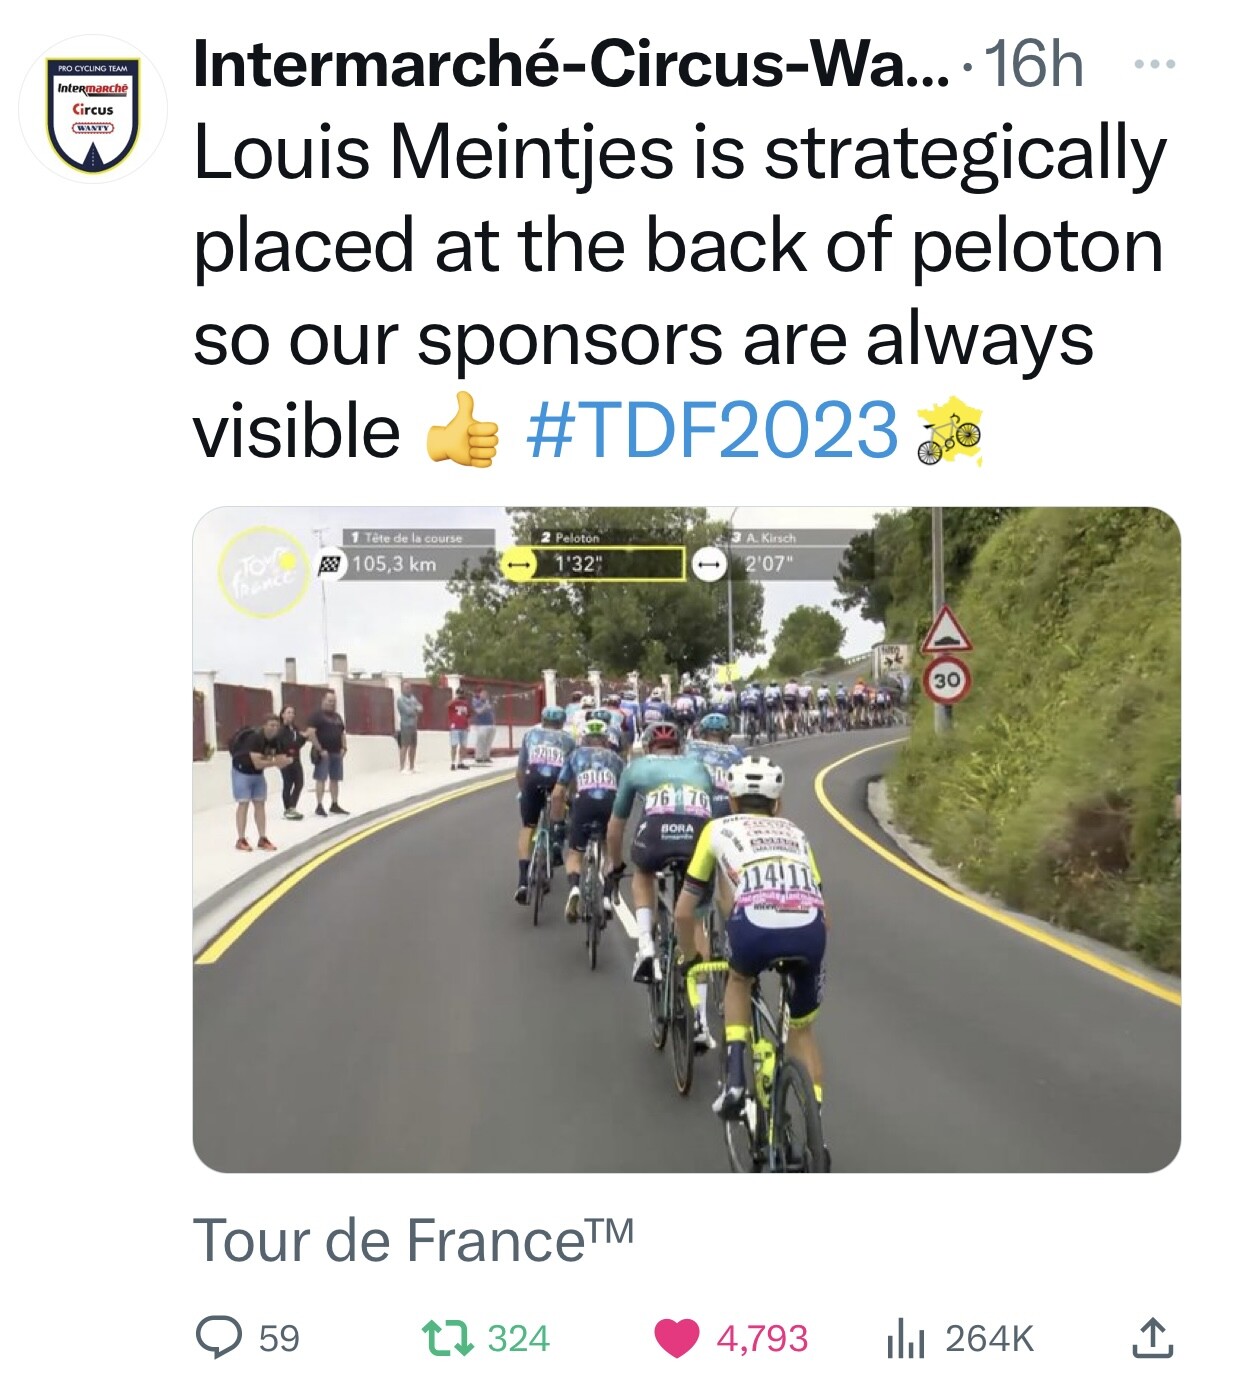
Task: Click the reply speech bubble icon
Action: (x=217, y=1338)
